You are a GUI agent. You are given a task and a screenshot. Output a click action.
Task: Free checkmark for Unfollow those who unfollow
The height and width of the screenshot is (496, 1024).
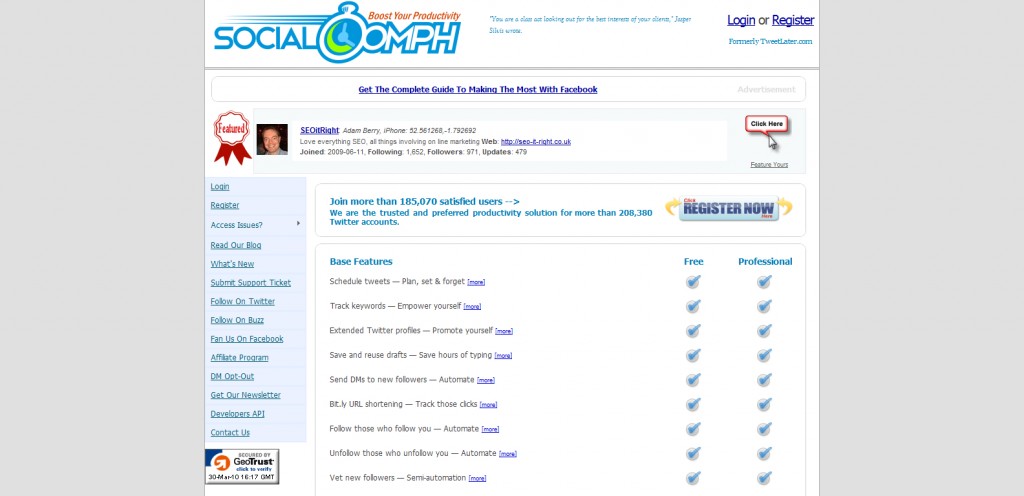pos(693,454)
